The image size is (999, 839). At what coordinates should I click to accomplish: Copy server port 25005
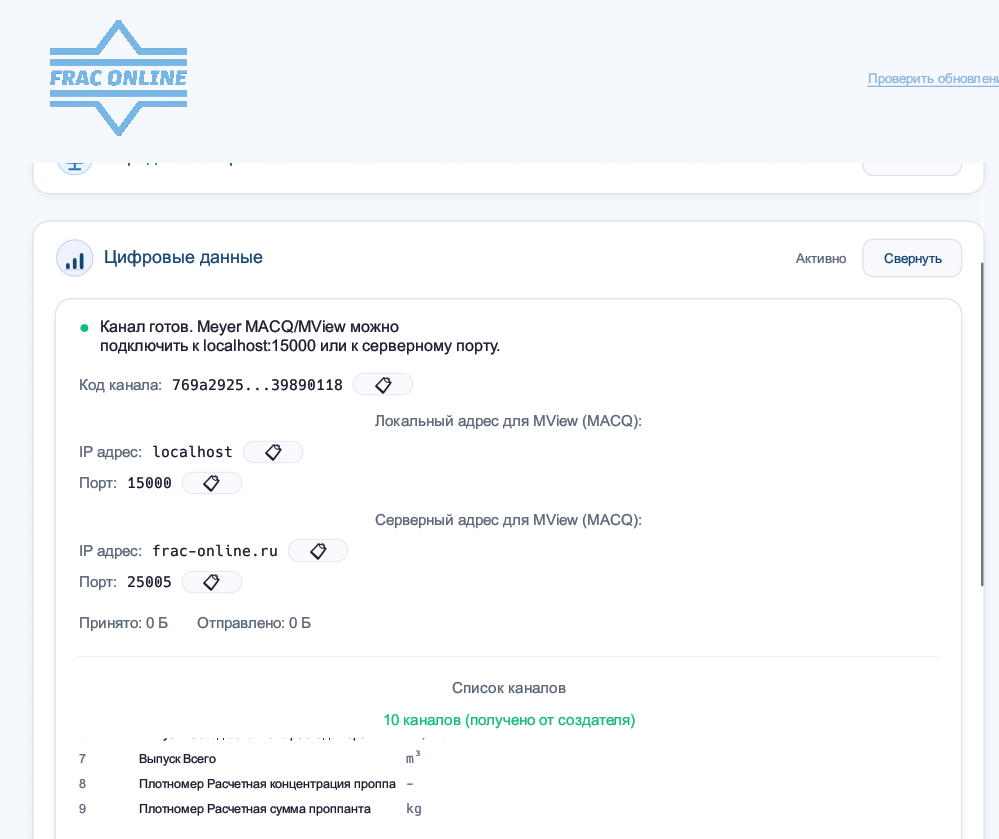click(x=211, y=582)
